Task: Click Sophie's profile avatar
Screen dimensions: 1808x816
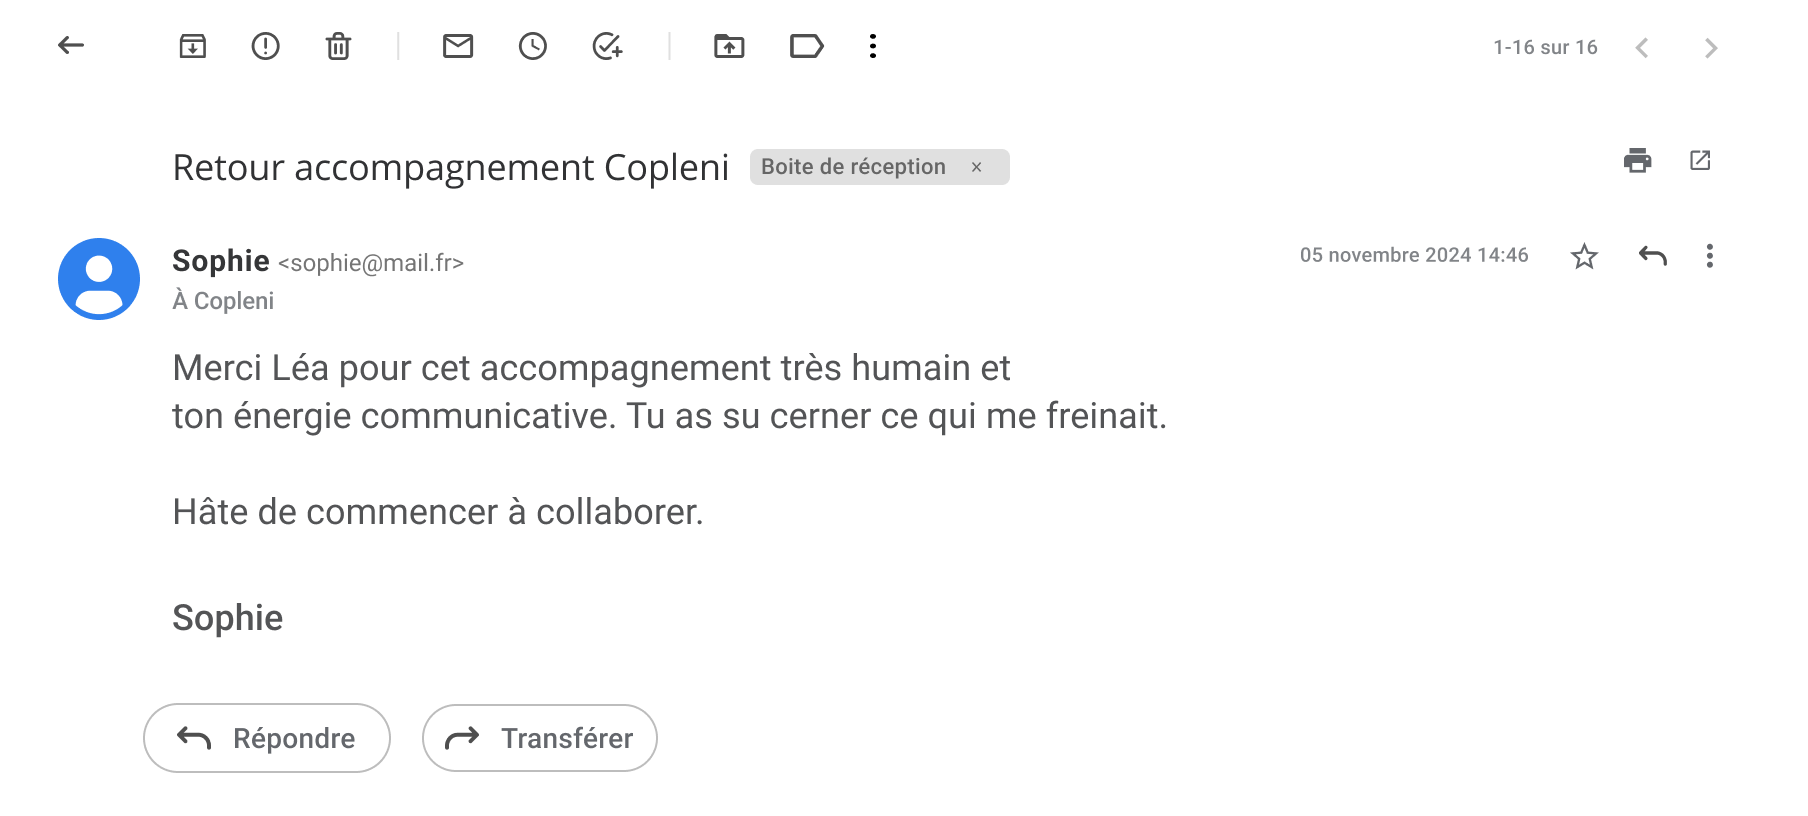Action: pyautogui.click(x=99, y=279)
